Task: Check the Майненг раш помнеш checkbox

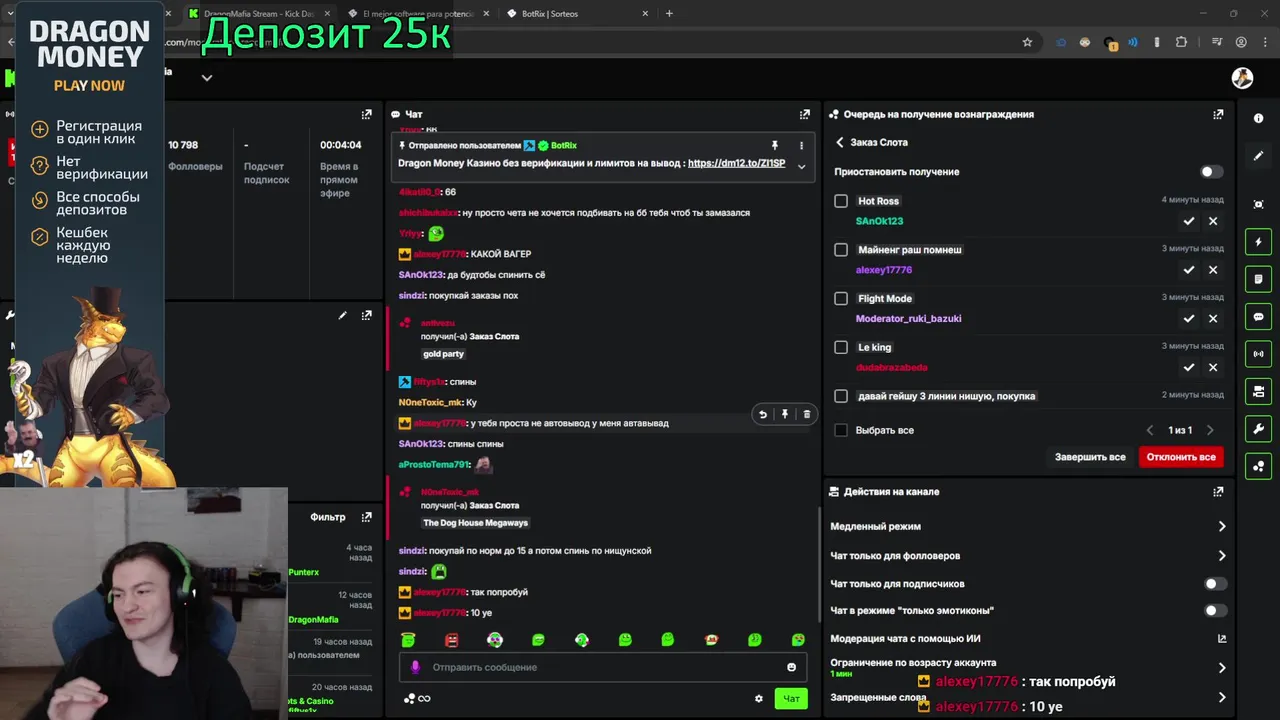Action: (841, 250)
